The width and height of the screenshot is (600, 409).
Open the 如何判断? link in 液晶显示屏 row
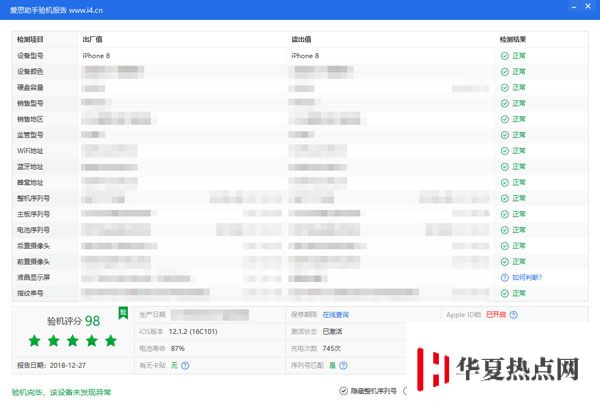527,277
